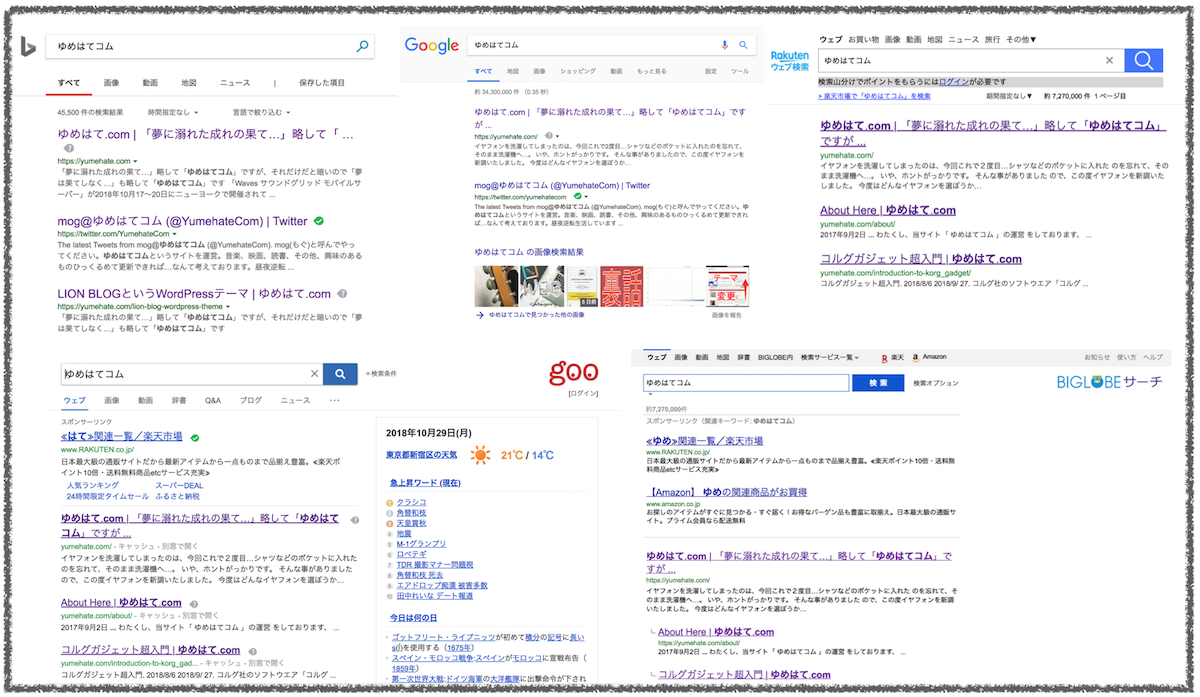
Task: Click goo's [ログイン] link
Action: (583, 395)
